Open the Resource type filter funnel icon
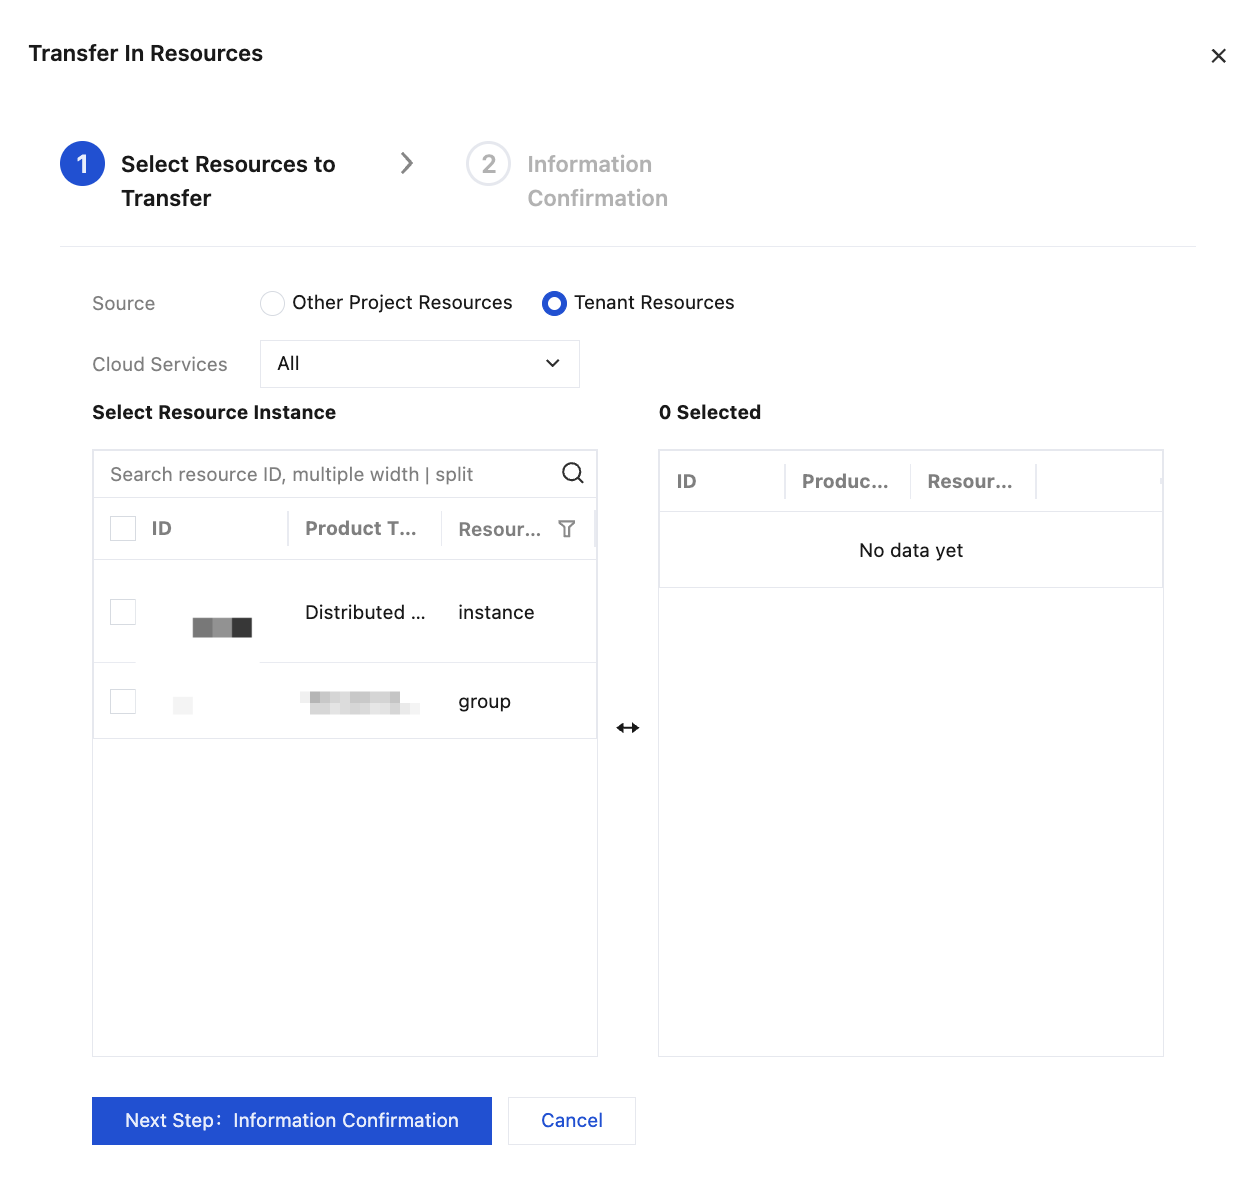The height and width of the screenshot is (1196, 1250). 567,529
